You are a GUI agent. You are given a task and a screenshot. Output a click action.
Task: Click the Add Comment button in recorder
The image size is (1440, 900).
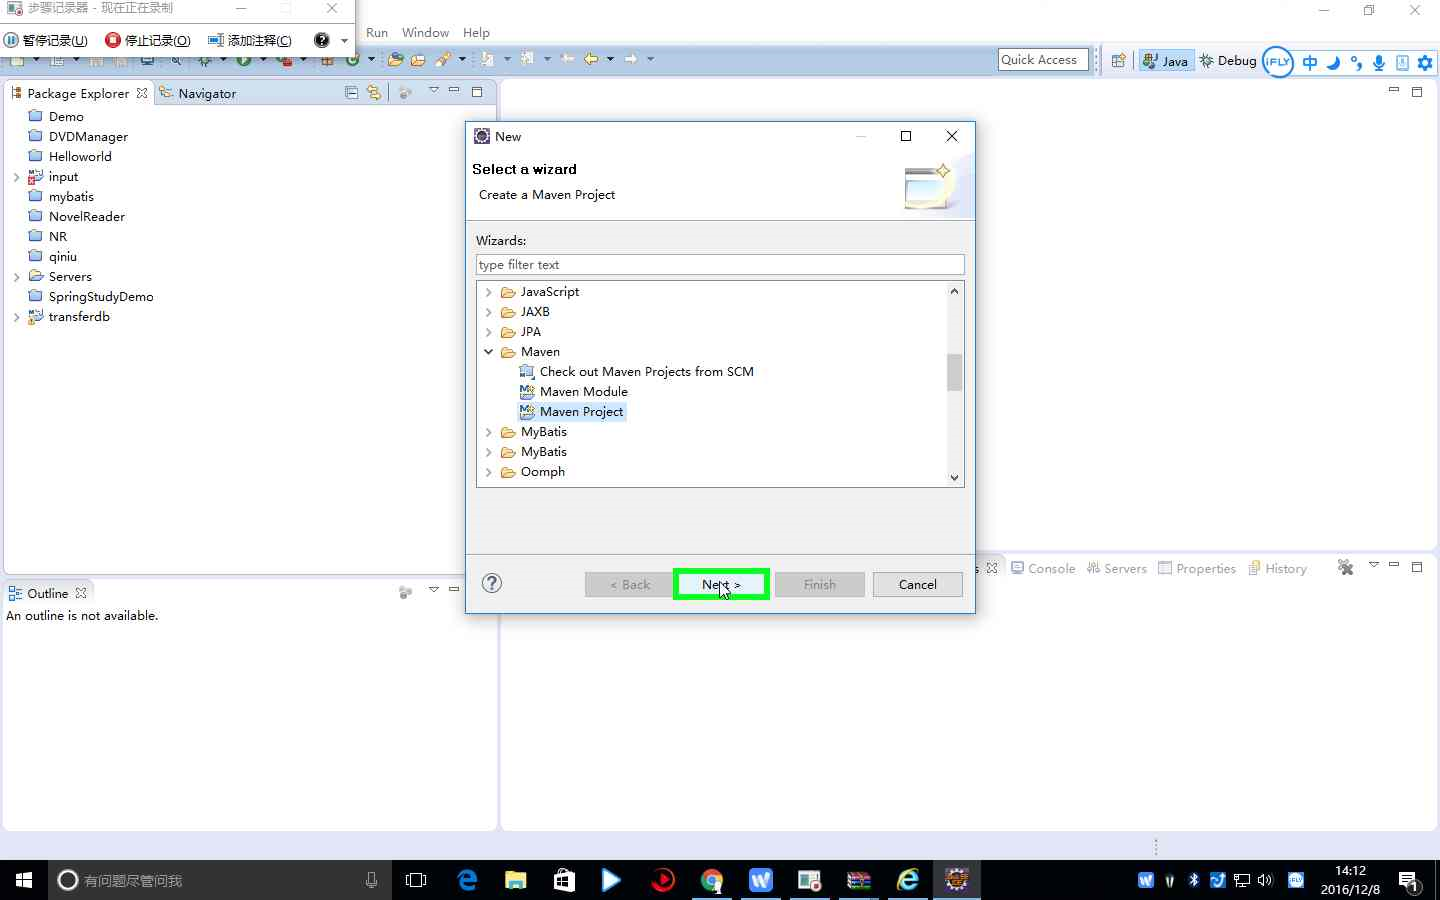point(250,40)
